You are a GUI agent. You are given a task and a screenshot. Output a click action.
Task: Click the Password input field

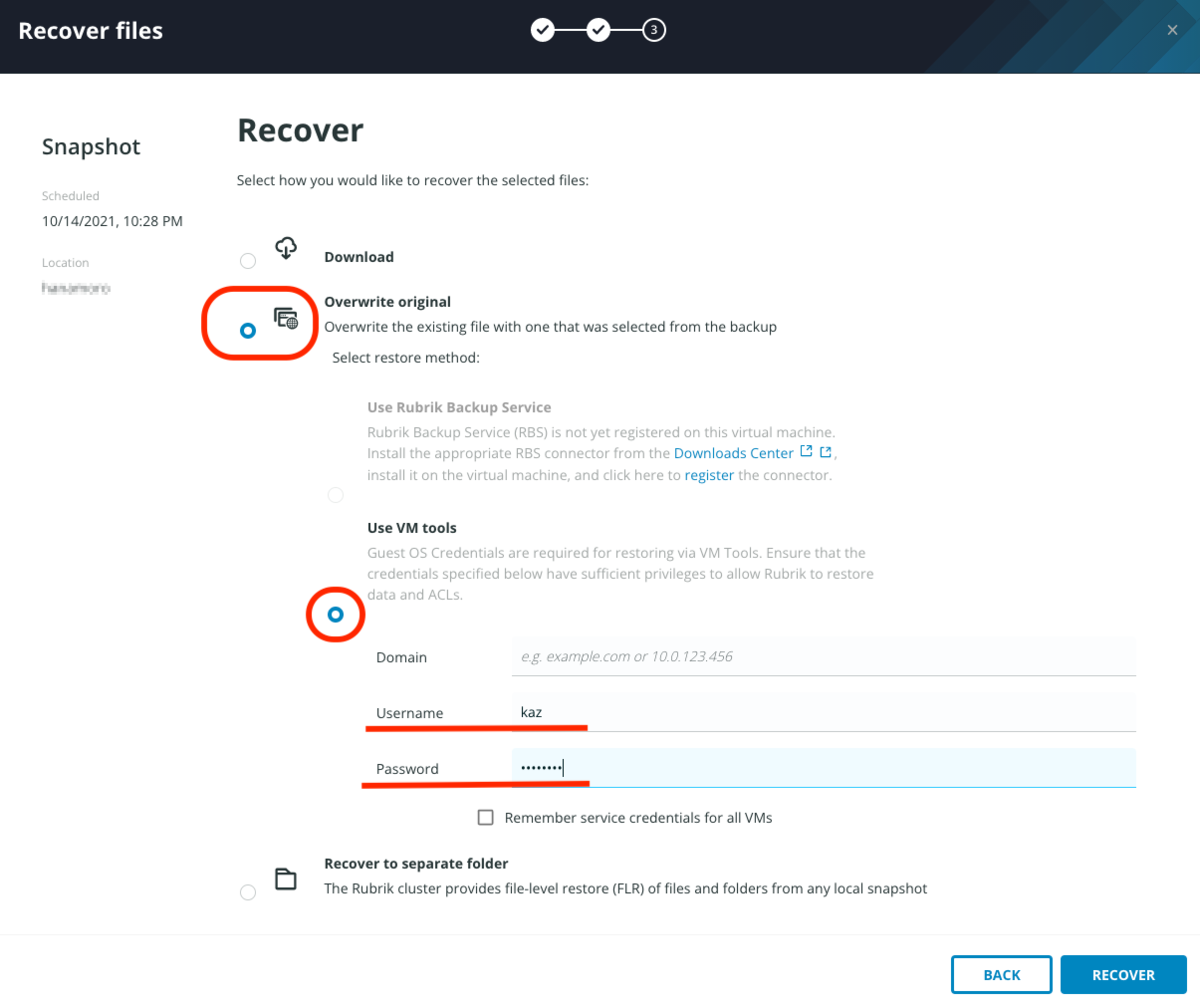click(x=823, y=768)
